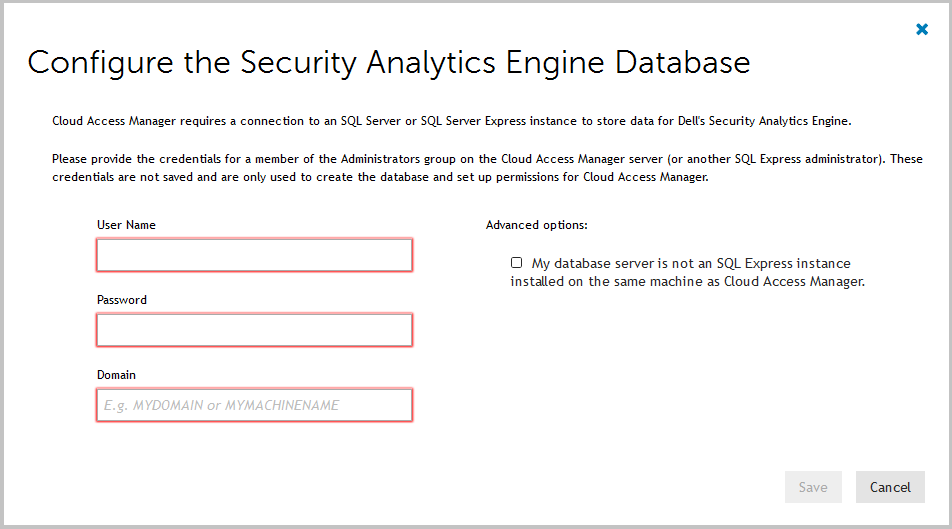Click the "Password" field label

[122, 300]
